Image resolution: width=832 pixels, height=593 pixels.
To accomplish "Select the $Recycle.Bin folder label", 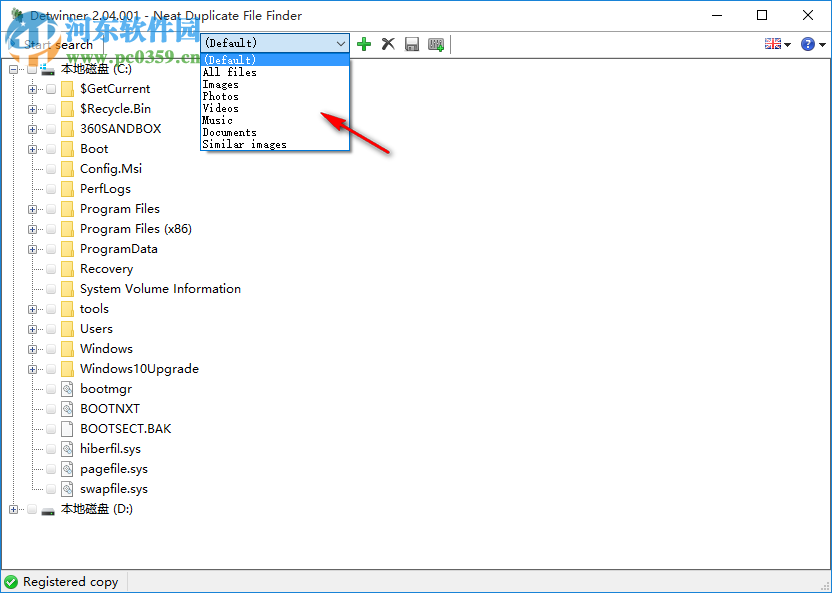I will pos(115,109).
